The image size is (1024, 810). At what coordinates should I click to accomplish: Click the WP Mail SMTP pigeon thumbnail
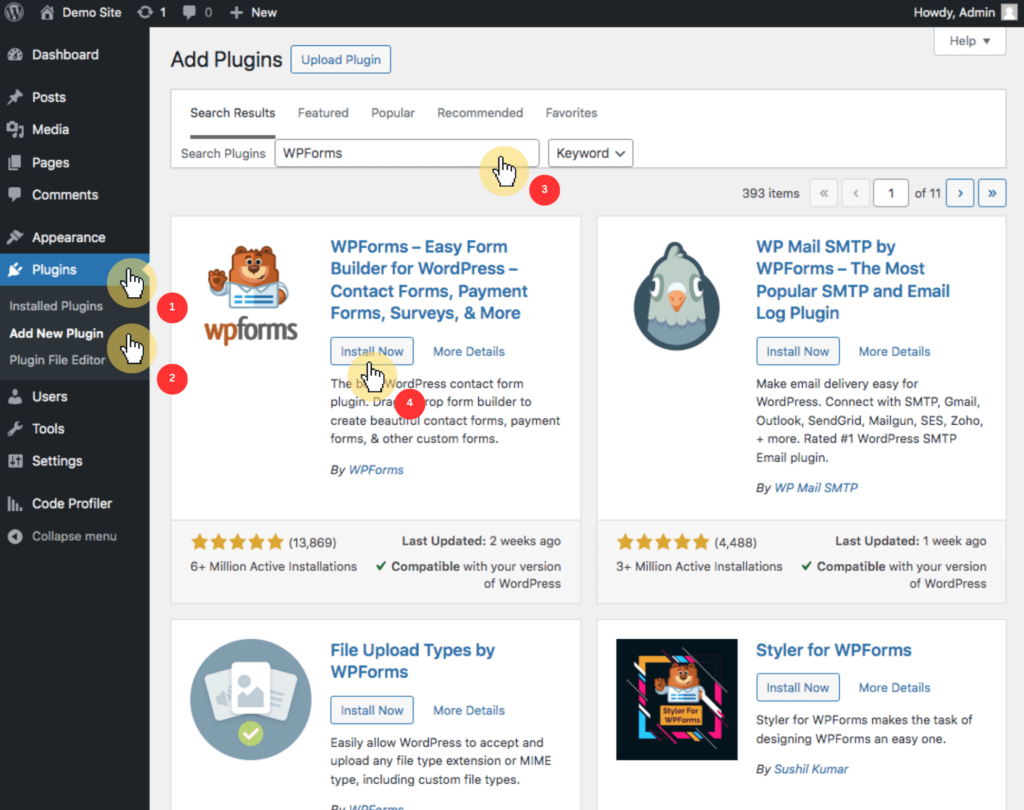pyautogui.click(x=677, y=296)
